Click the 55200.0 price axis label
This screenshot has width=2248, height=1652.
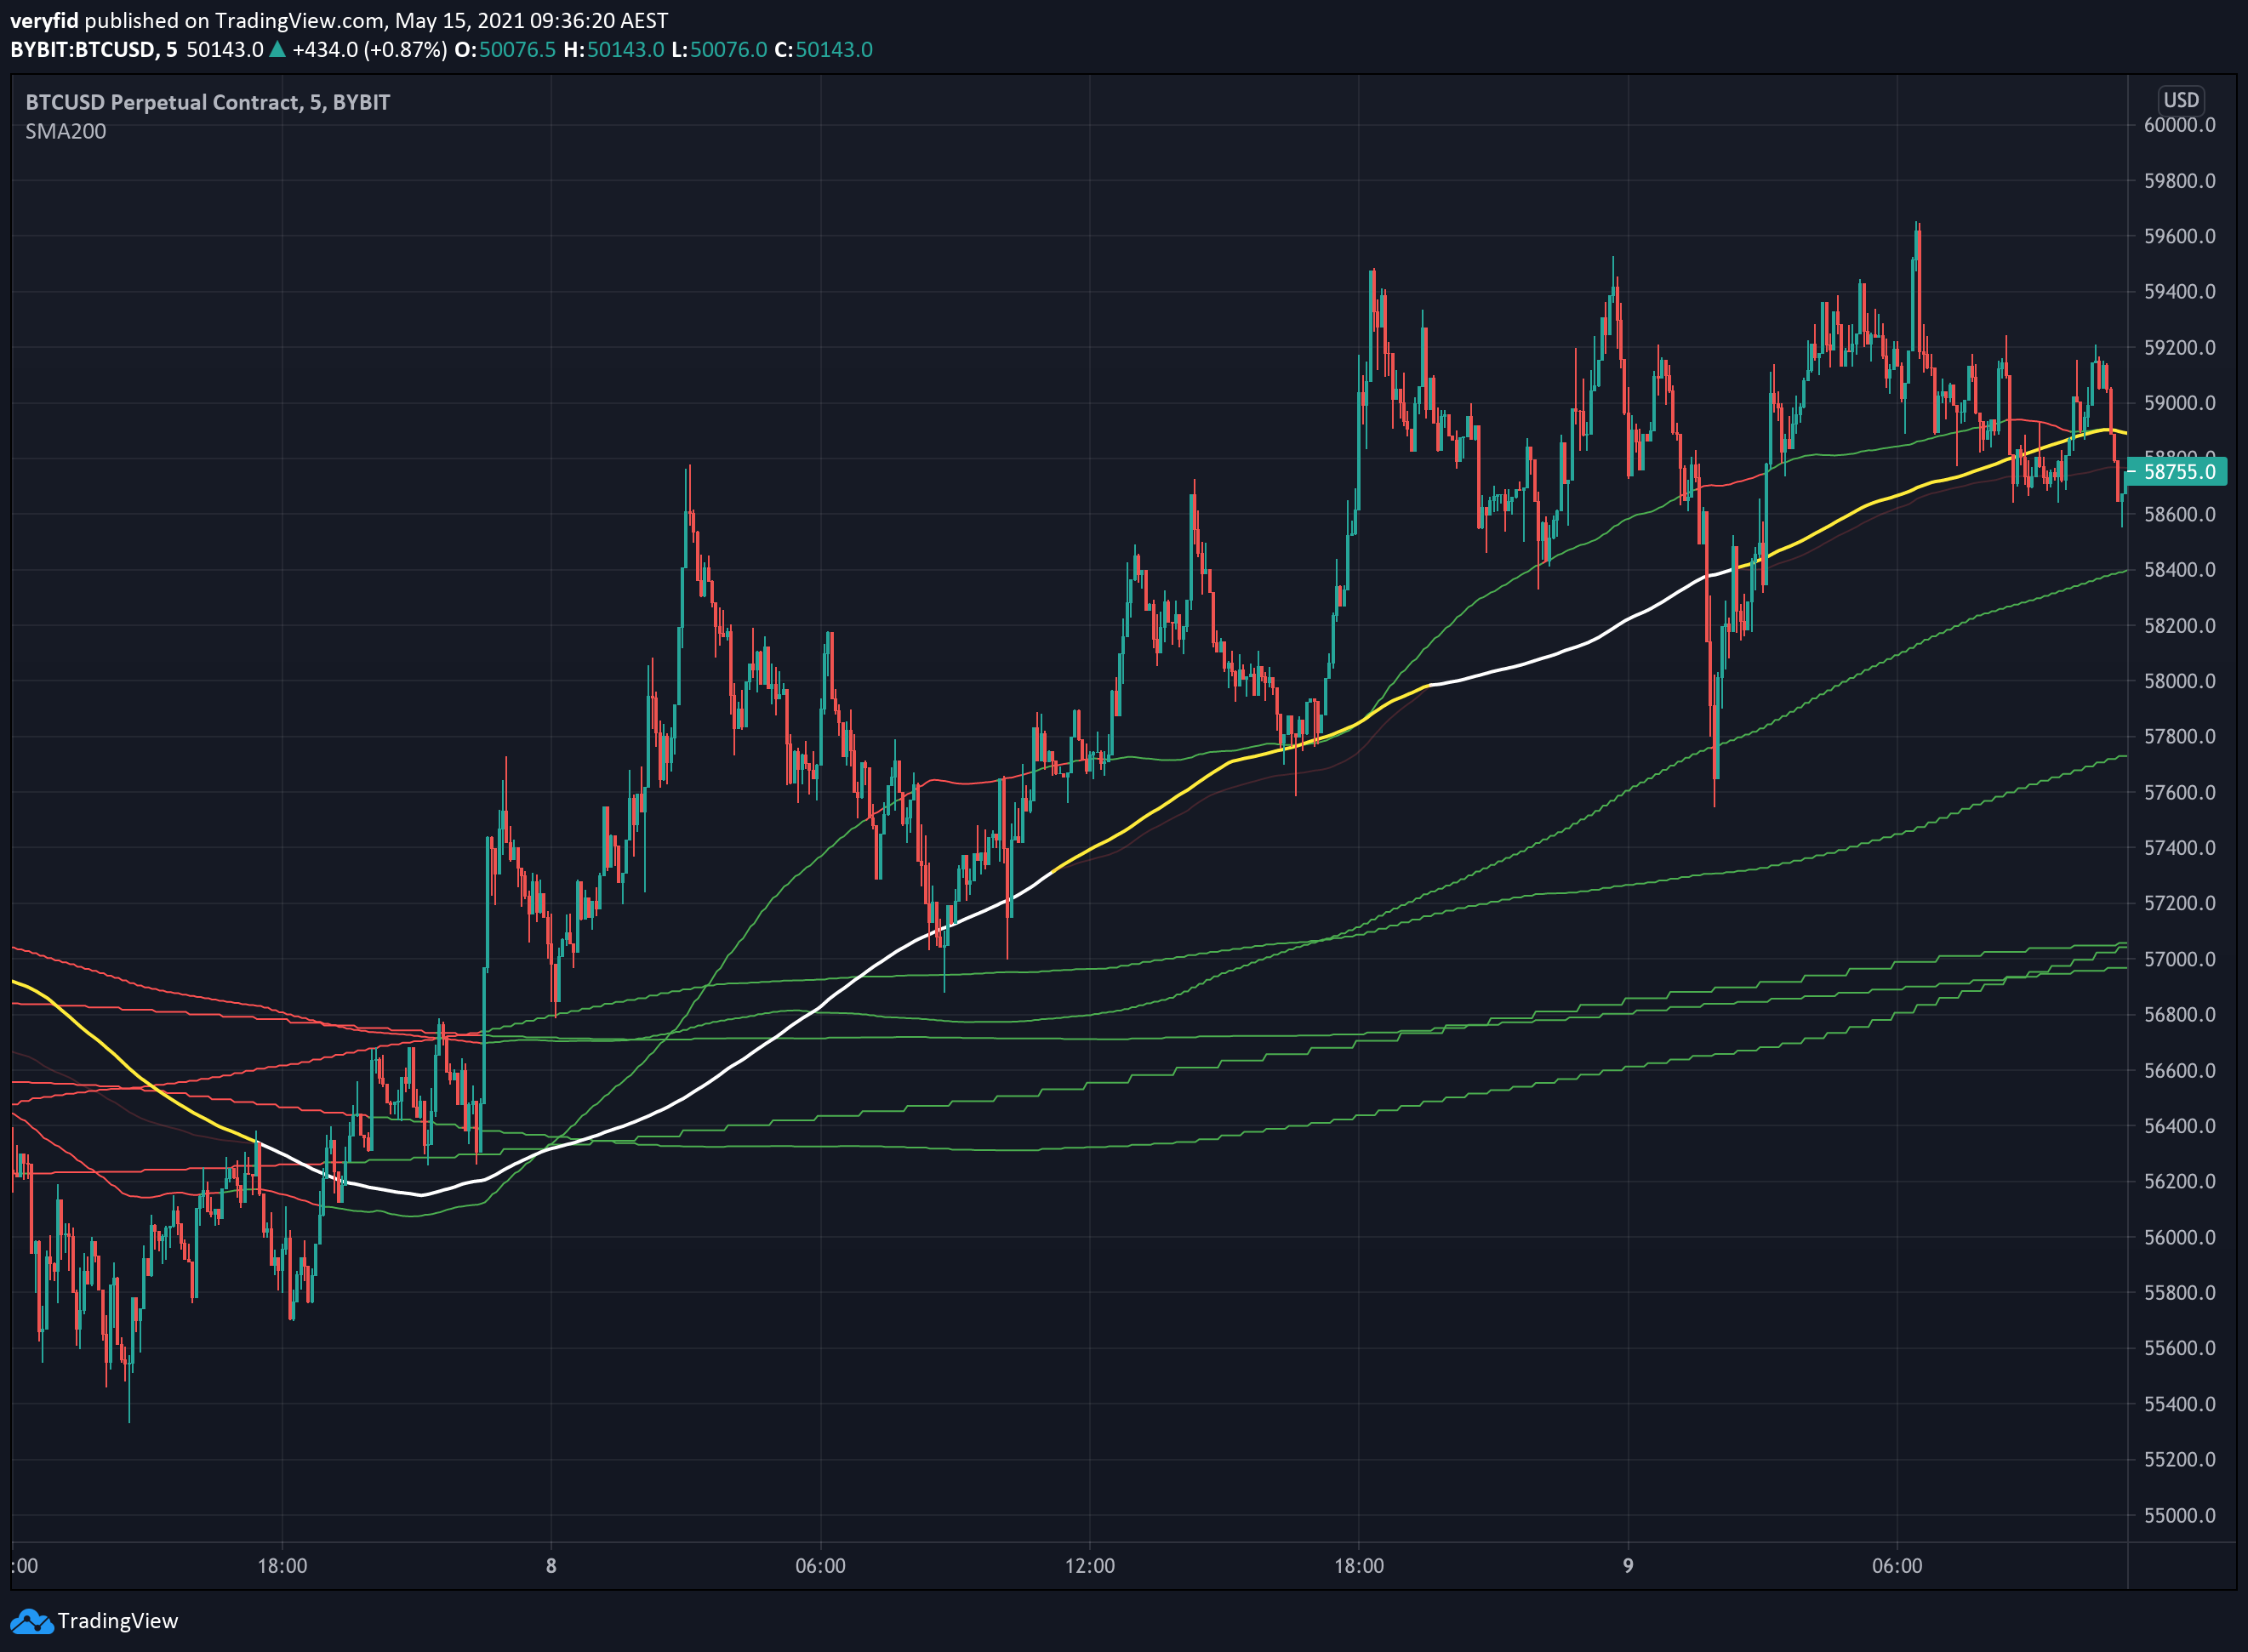2179,1459
